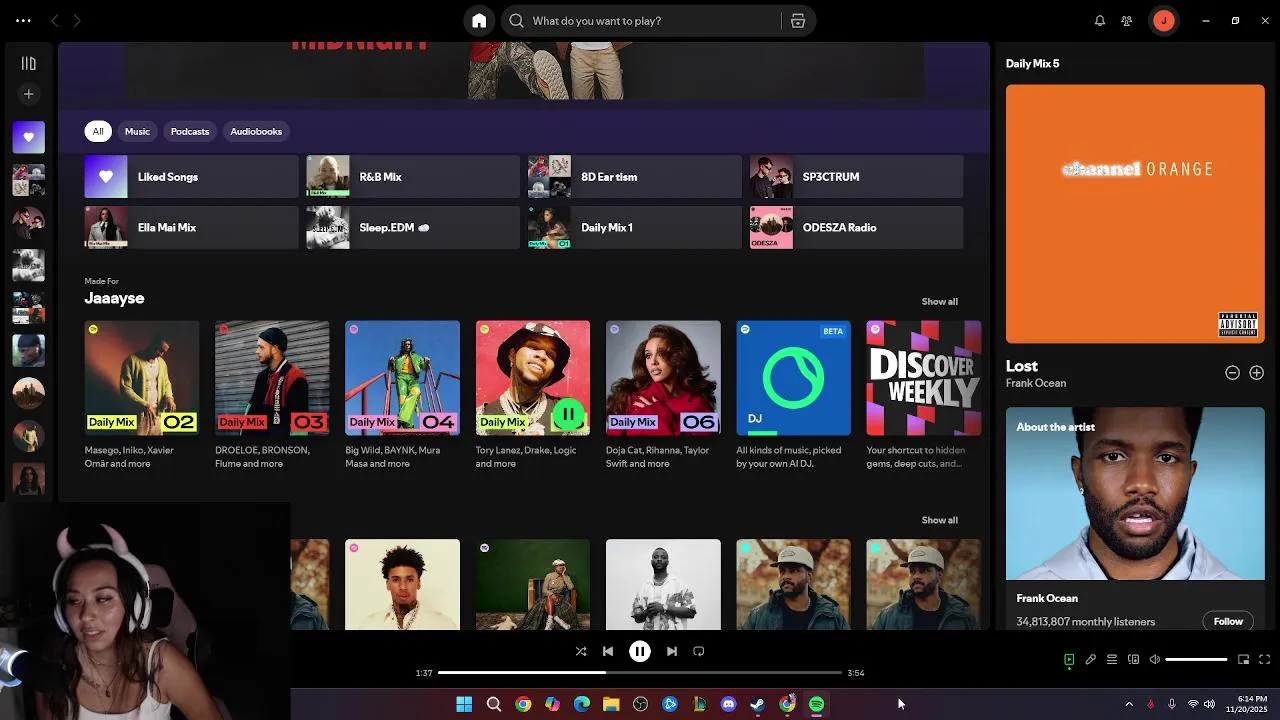Open Frank Ocean artist link under Lost
This screenshot has height=720, width=1280.
[x=1036, y=384]
